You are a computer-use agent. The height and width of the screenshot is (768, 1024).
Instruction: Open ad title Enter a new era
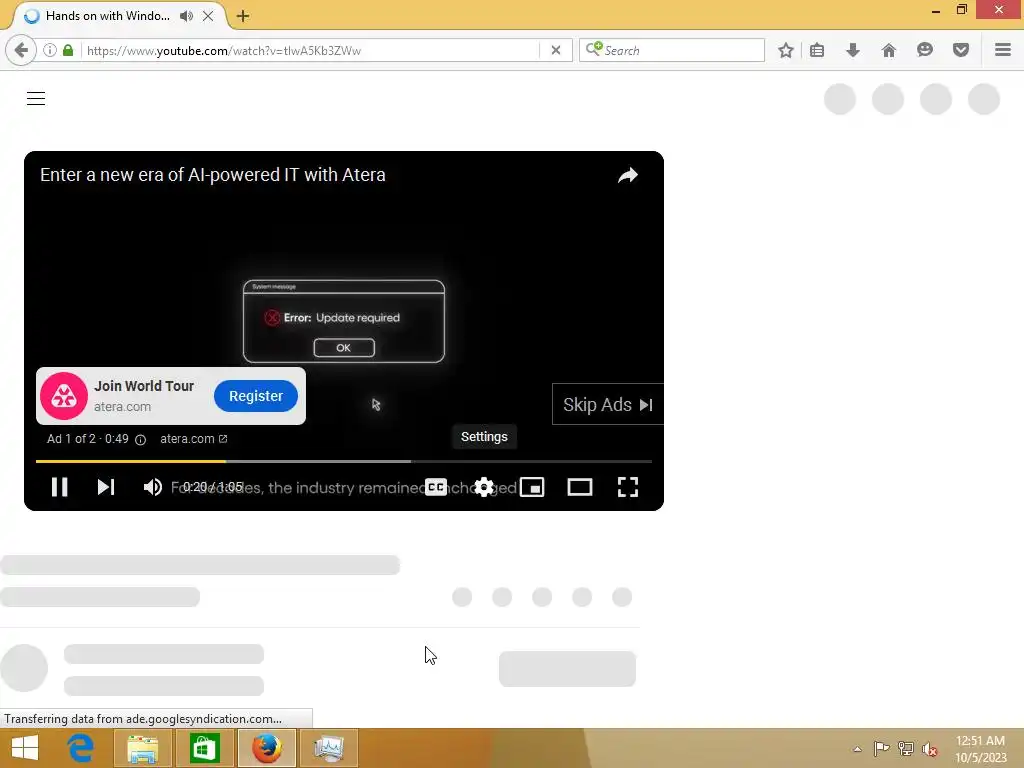tap(213, 175)
